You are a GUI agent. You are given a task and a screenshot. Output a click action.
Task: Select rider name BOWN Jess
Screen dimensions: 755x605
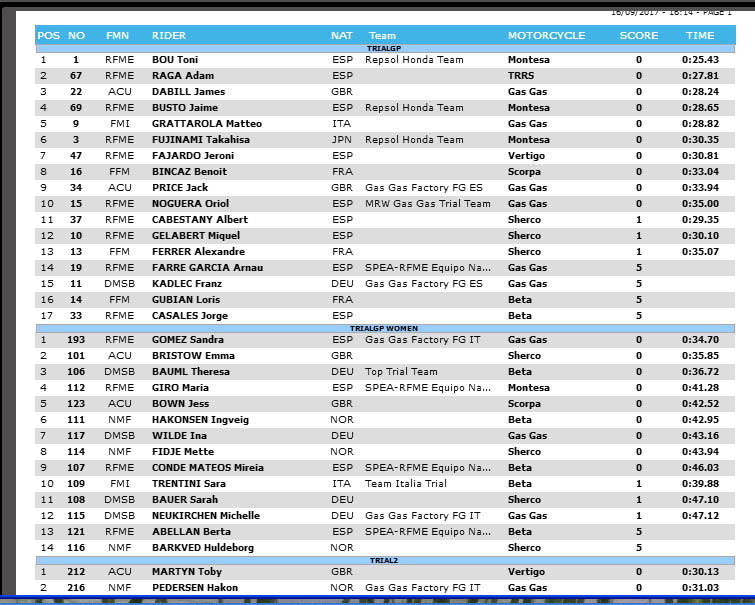pos(181,404)
